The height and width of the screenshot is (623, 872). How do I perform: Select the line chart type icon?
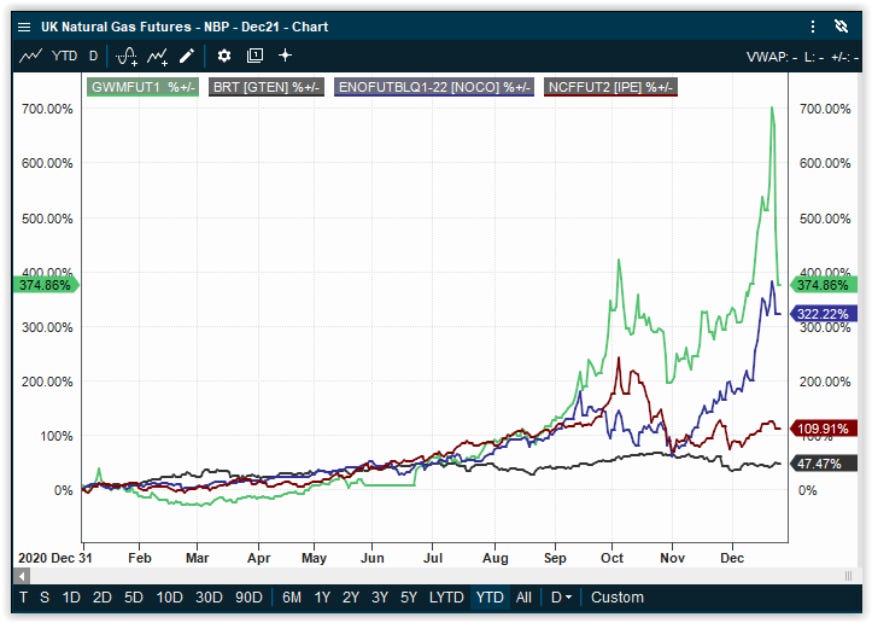31,56
